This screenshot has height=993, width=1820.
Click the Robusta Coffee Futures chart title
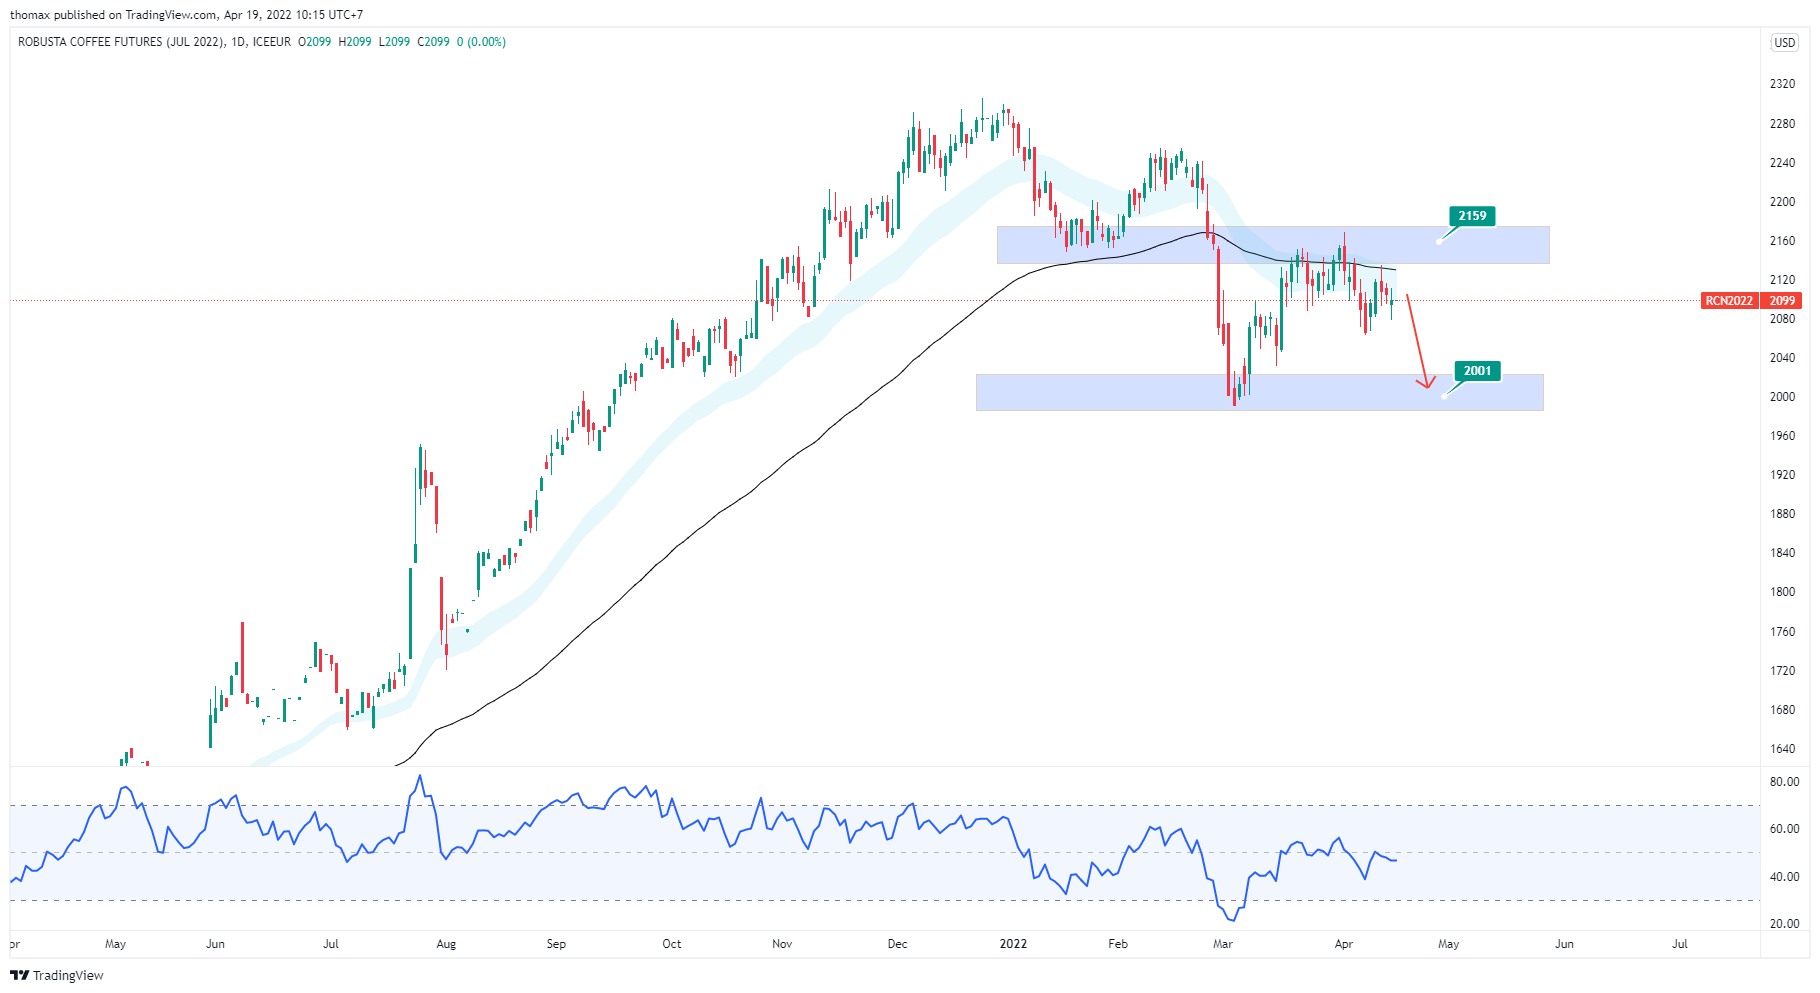[120, 42]
